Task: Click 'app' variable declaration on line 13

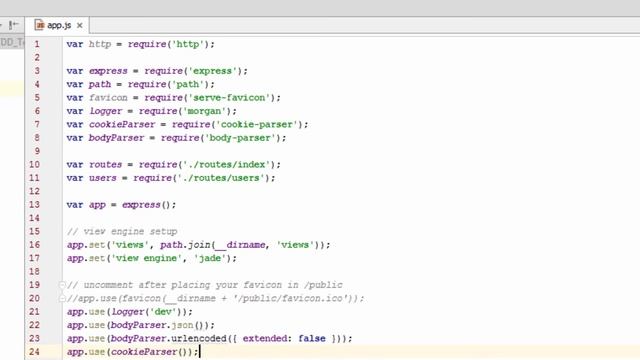Action: click(x=97, y=205)
